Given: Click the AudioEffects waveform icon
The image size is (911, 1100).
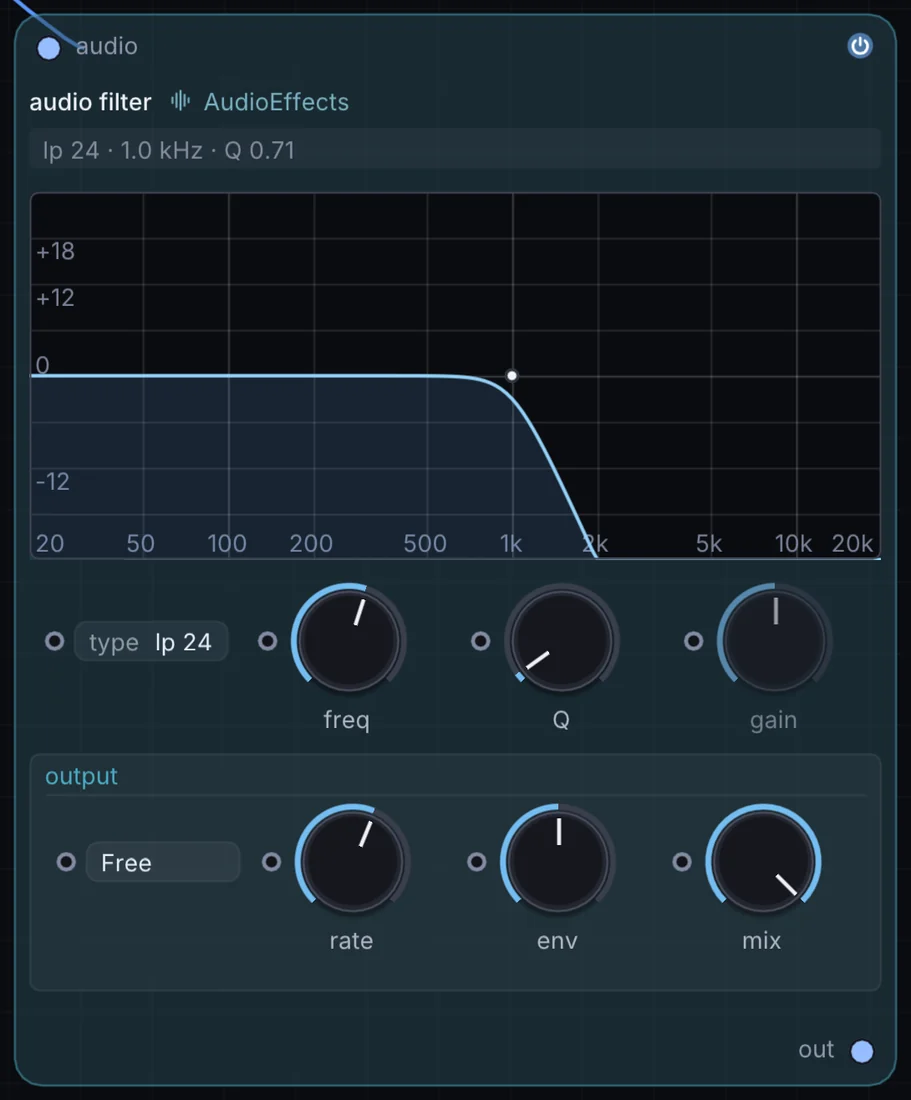Looking at the screenshot, I should (180, 101).
